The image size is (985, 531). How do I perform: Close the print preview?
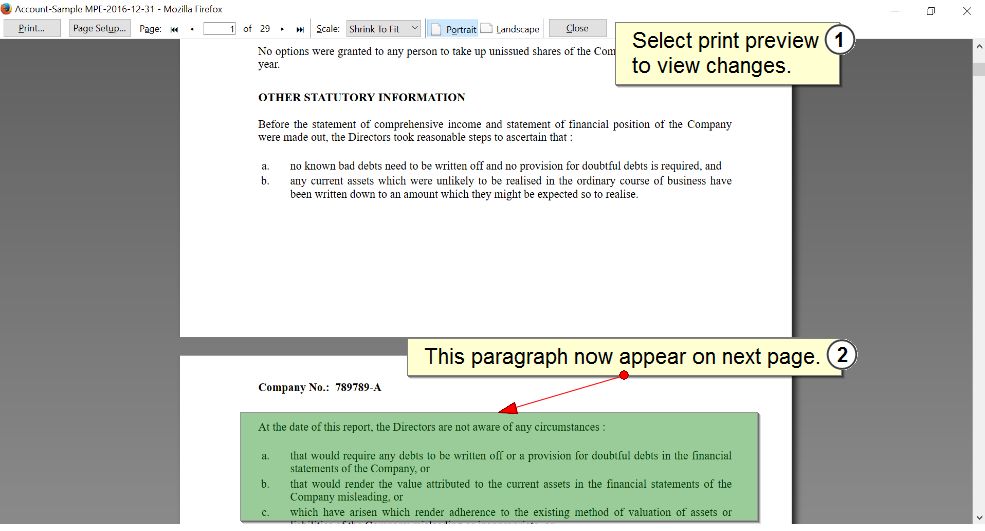(577, 28)
